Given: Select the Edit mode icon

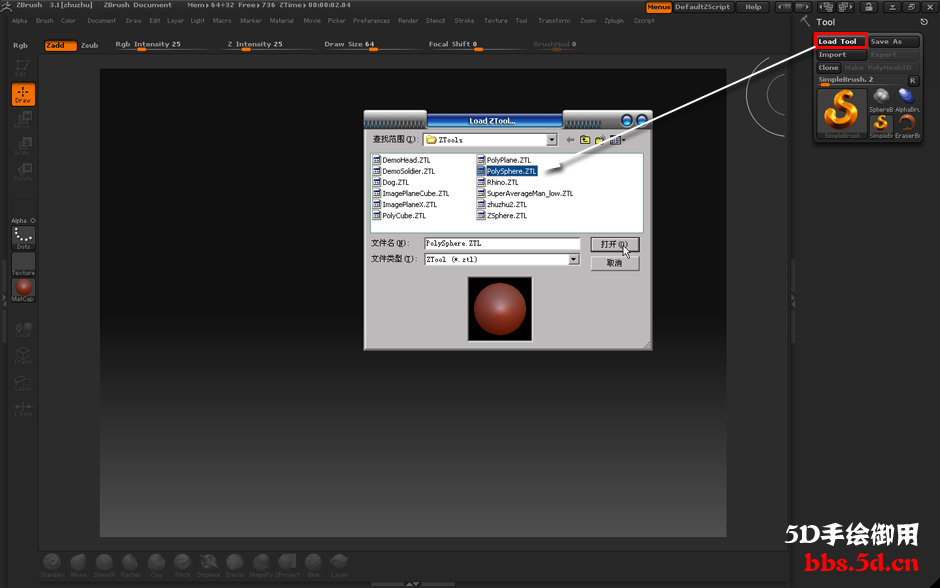Looking at the screenshot, I should (x=23, y=68).
